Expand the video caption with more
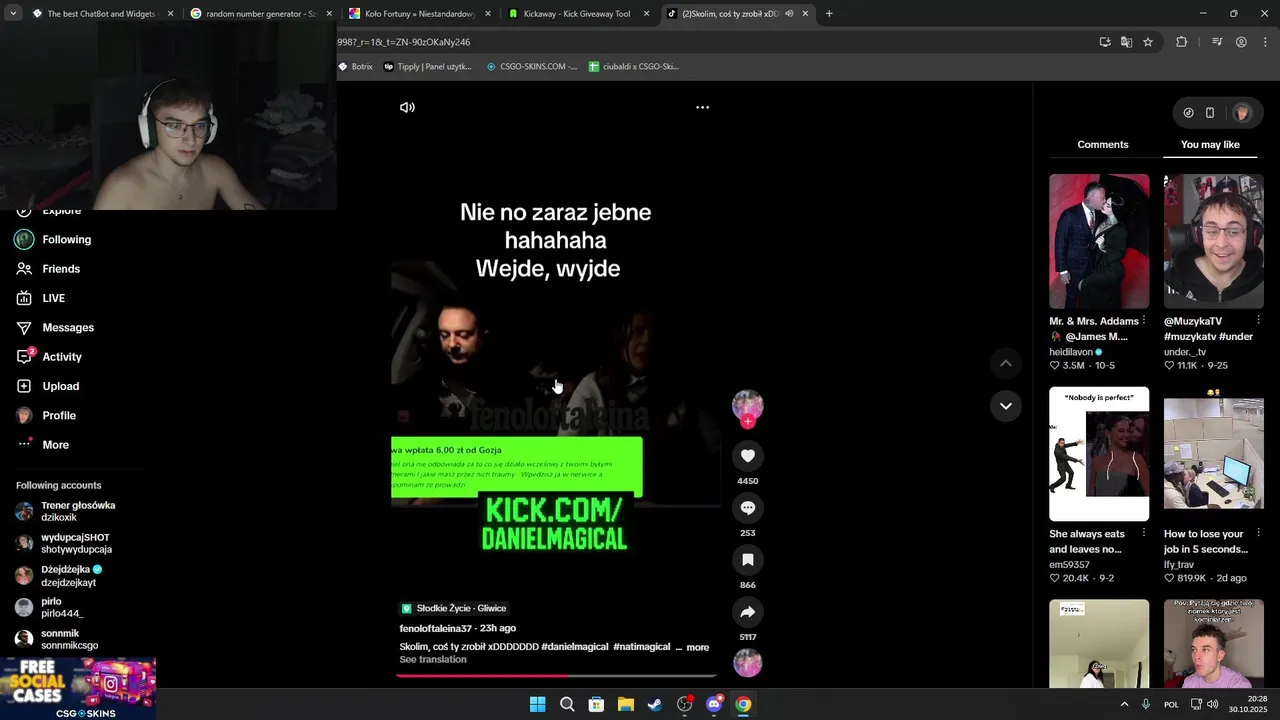This screenshot has width=1280, height=720. coord(698,647)
